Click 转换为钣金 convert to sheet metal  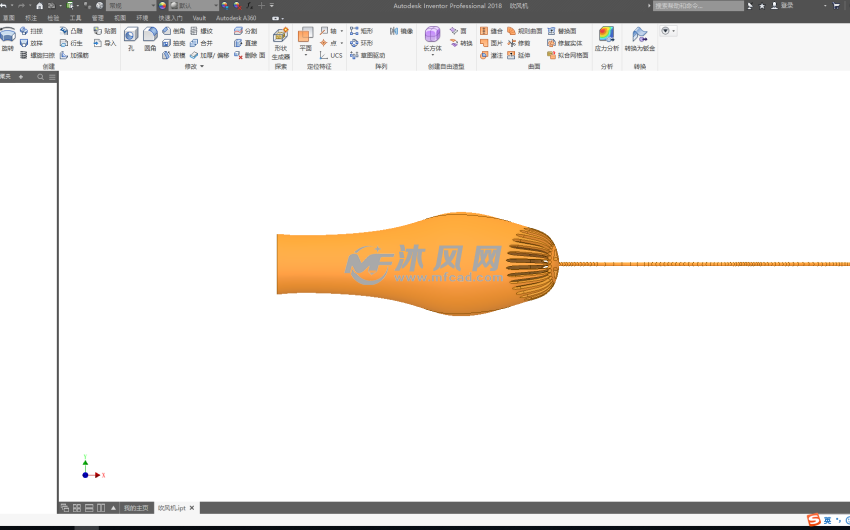click(x=639, y=39)
